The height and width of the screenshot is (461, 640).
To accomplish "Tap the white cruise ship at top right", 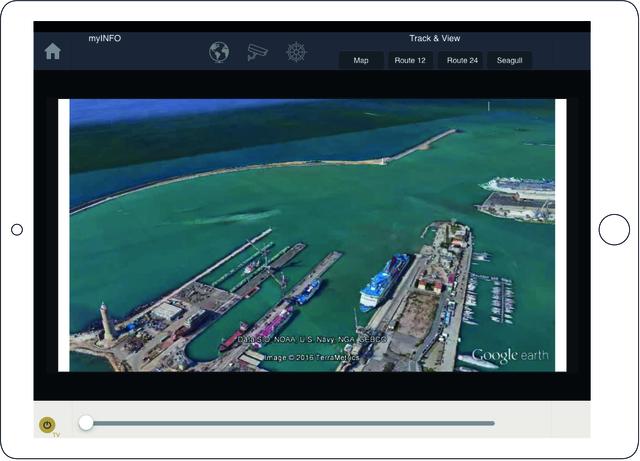I will pyautogui.click(x=518, y=185).
